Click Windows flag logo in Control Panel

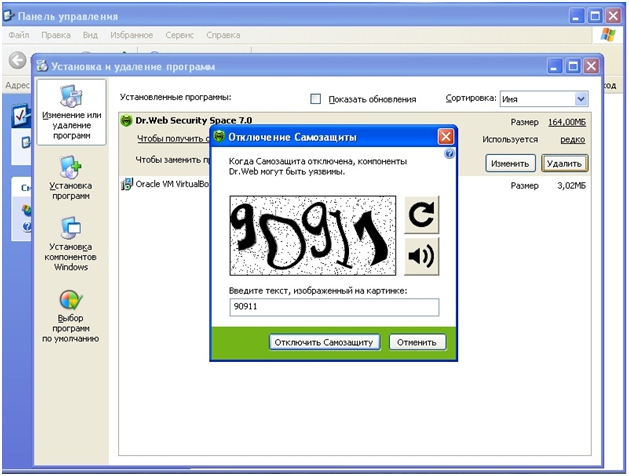(x=608, y=35)
